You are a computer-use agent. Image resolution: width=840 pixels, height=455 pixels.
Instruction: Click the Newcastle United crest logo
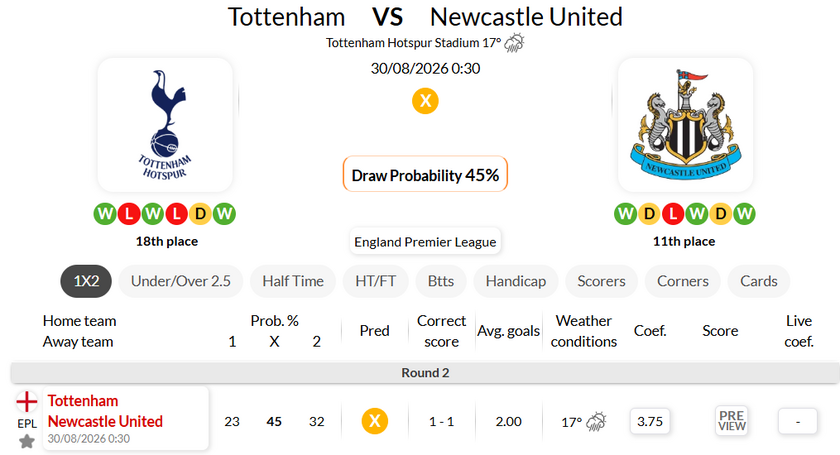coord(685,124)
